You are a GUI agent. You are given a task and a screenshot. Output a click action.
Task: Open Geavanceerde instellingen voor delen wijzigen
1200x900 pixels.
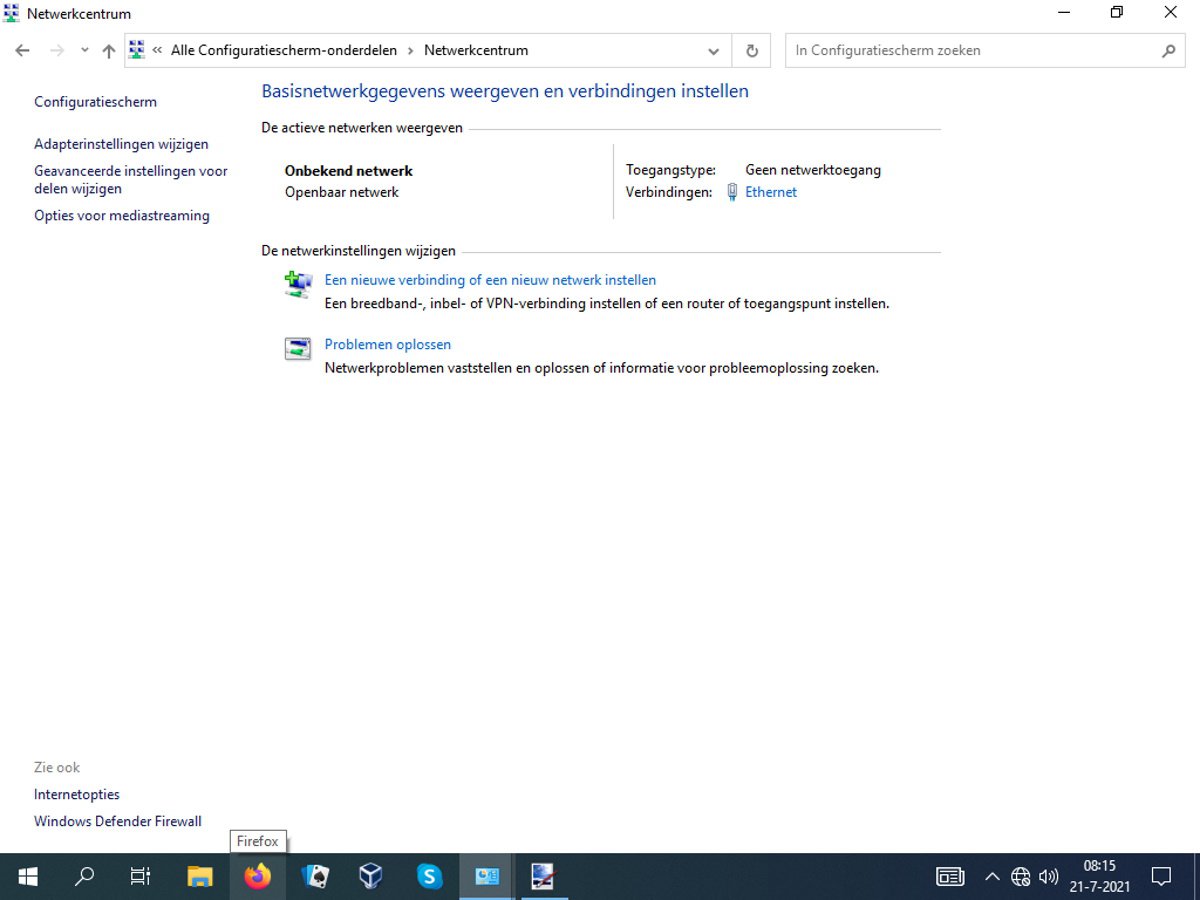(131, 180)
